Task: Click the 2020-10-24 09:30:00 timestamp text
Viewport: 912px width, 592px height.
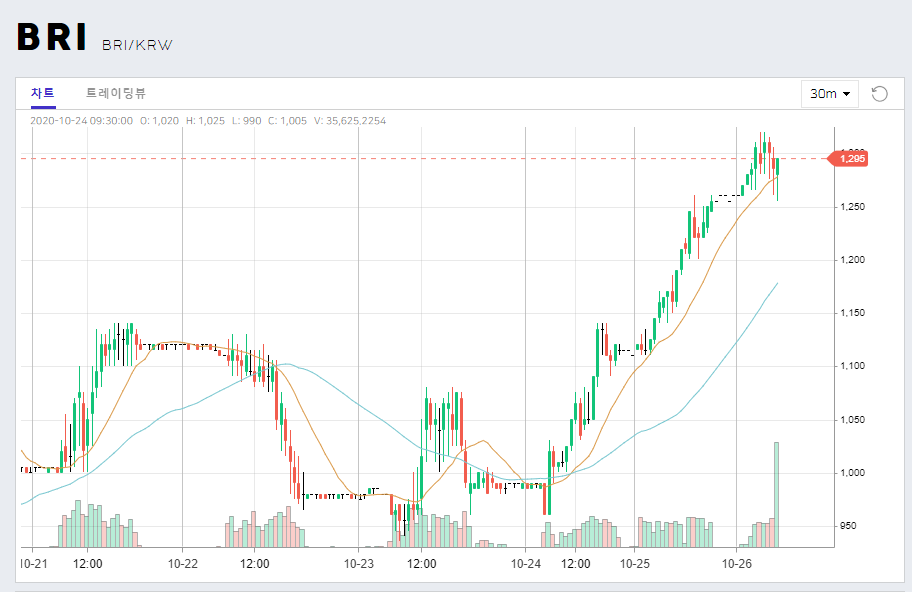Action: (81, 121)
